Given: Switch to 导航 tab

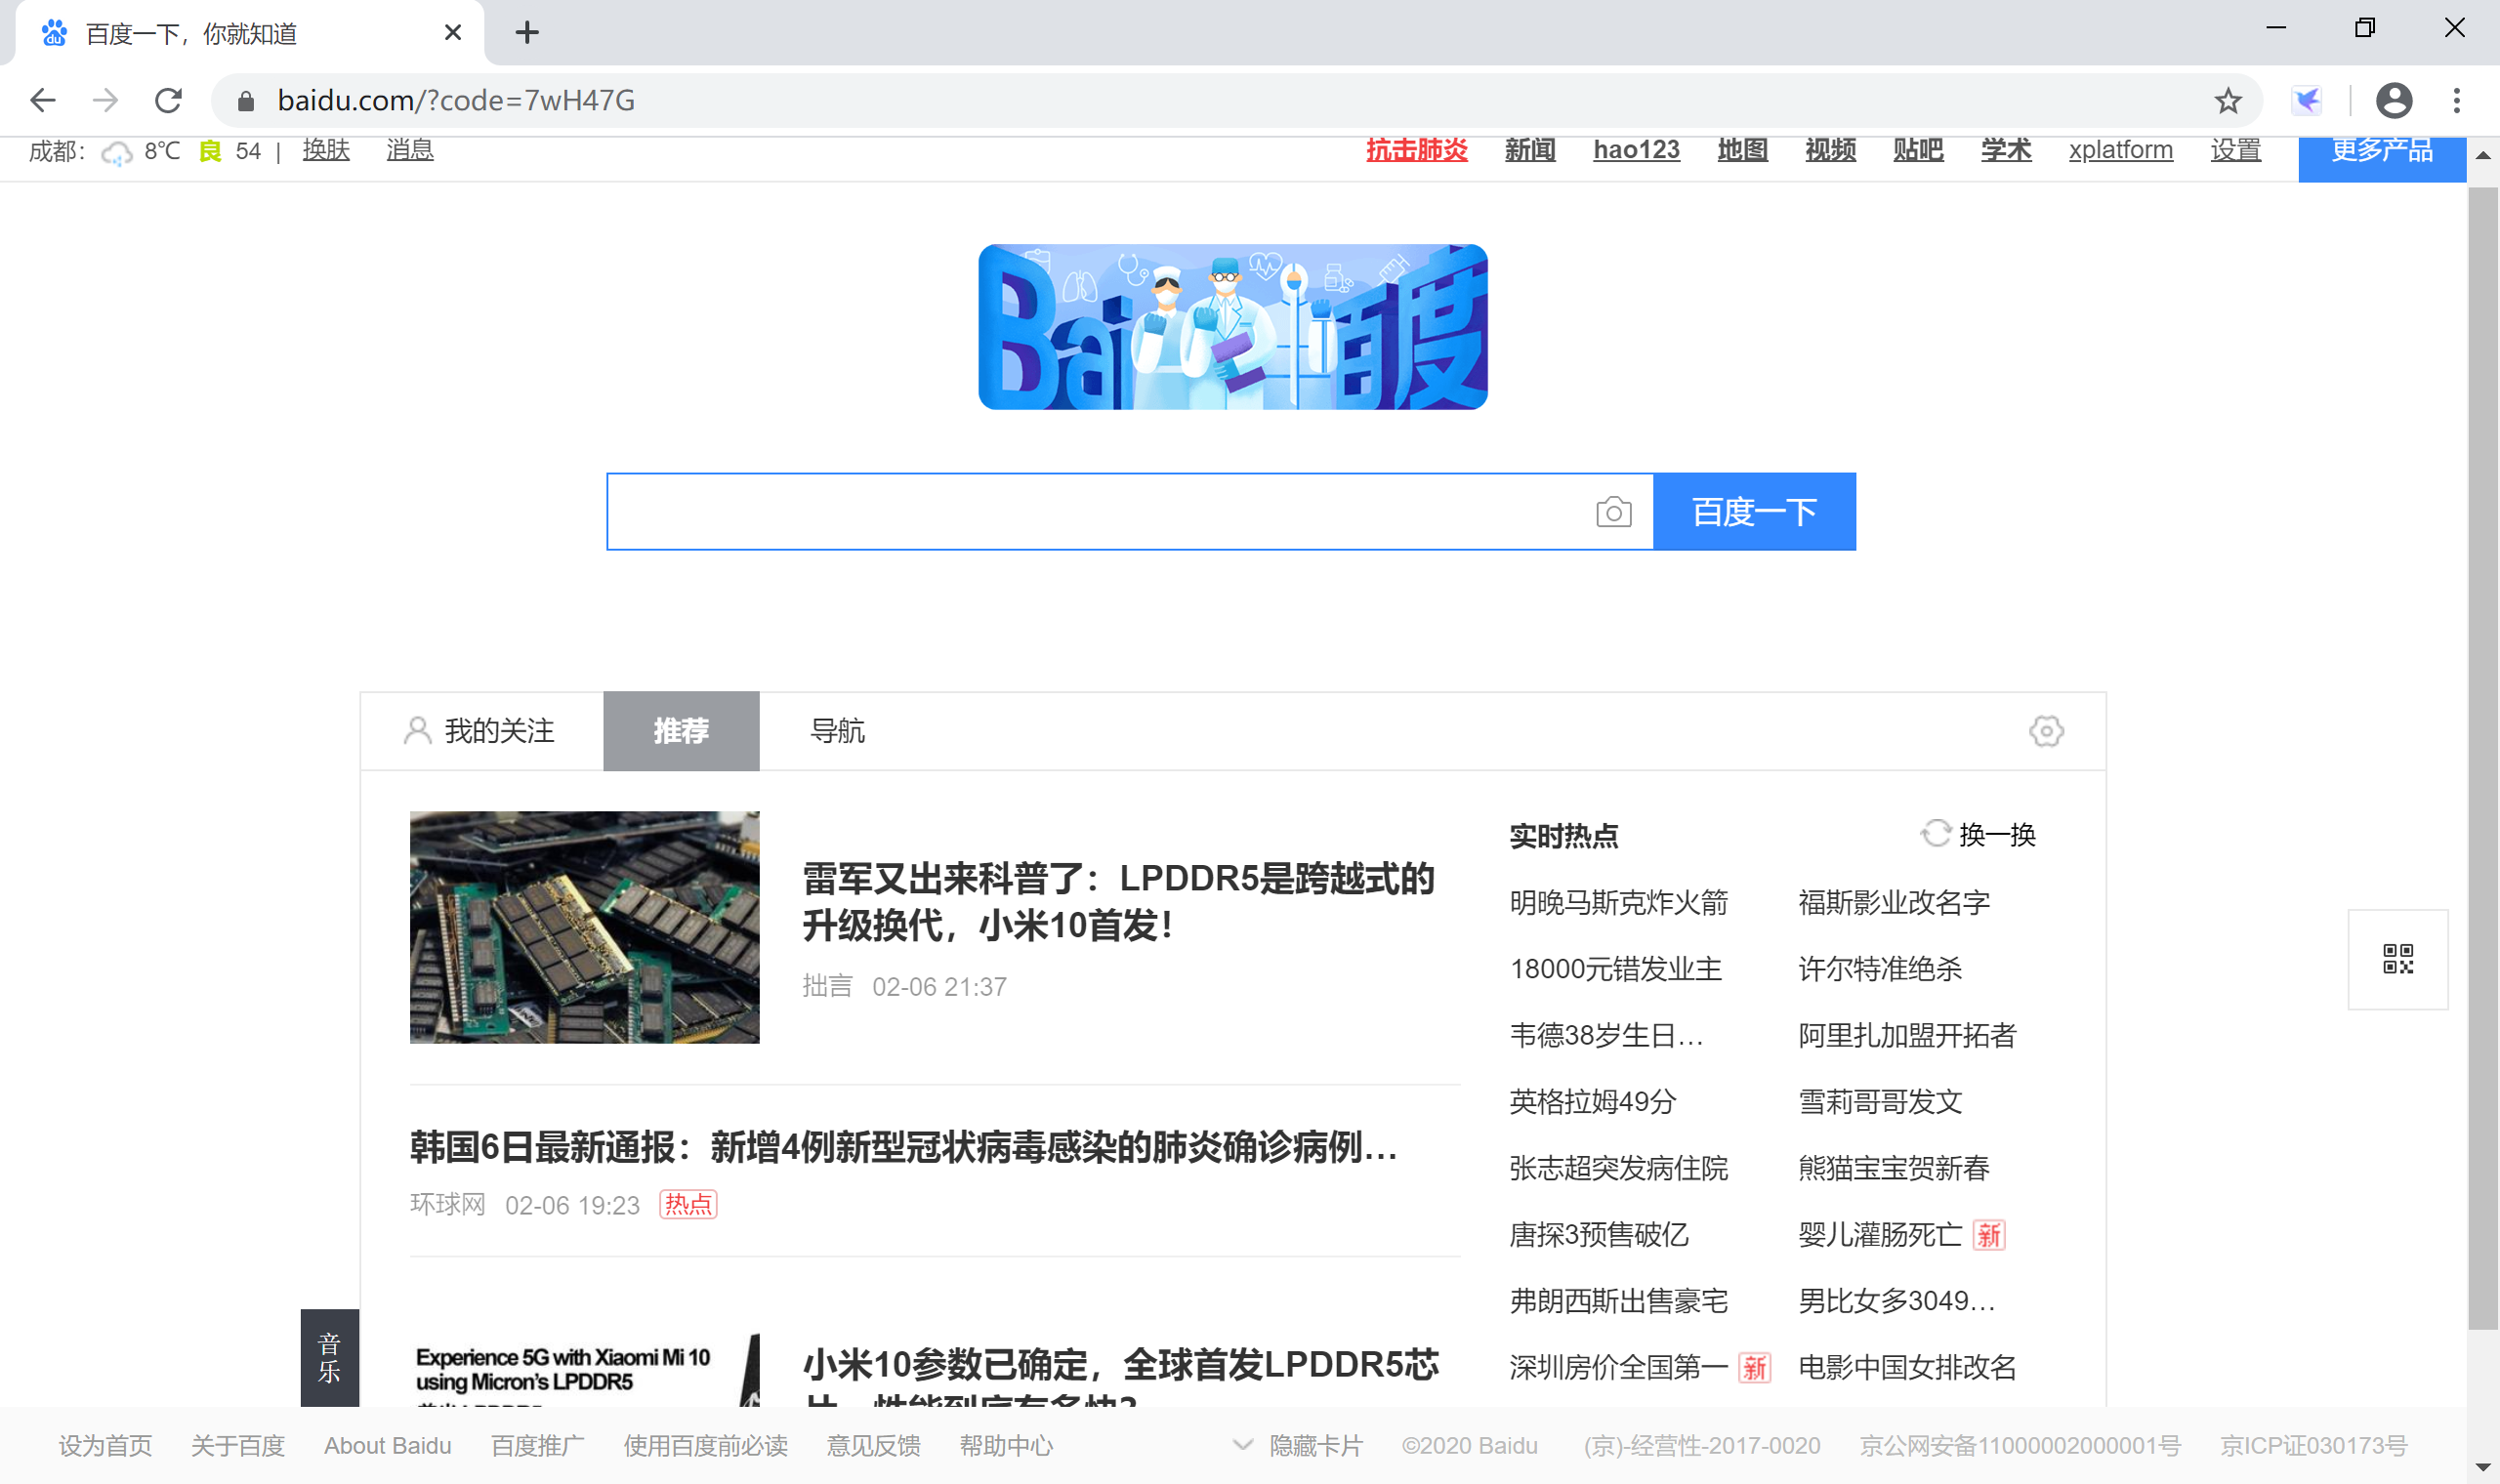Looking at the screenshot, I should pos(837,731).
